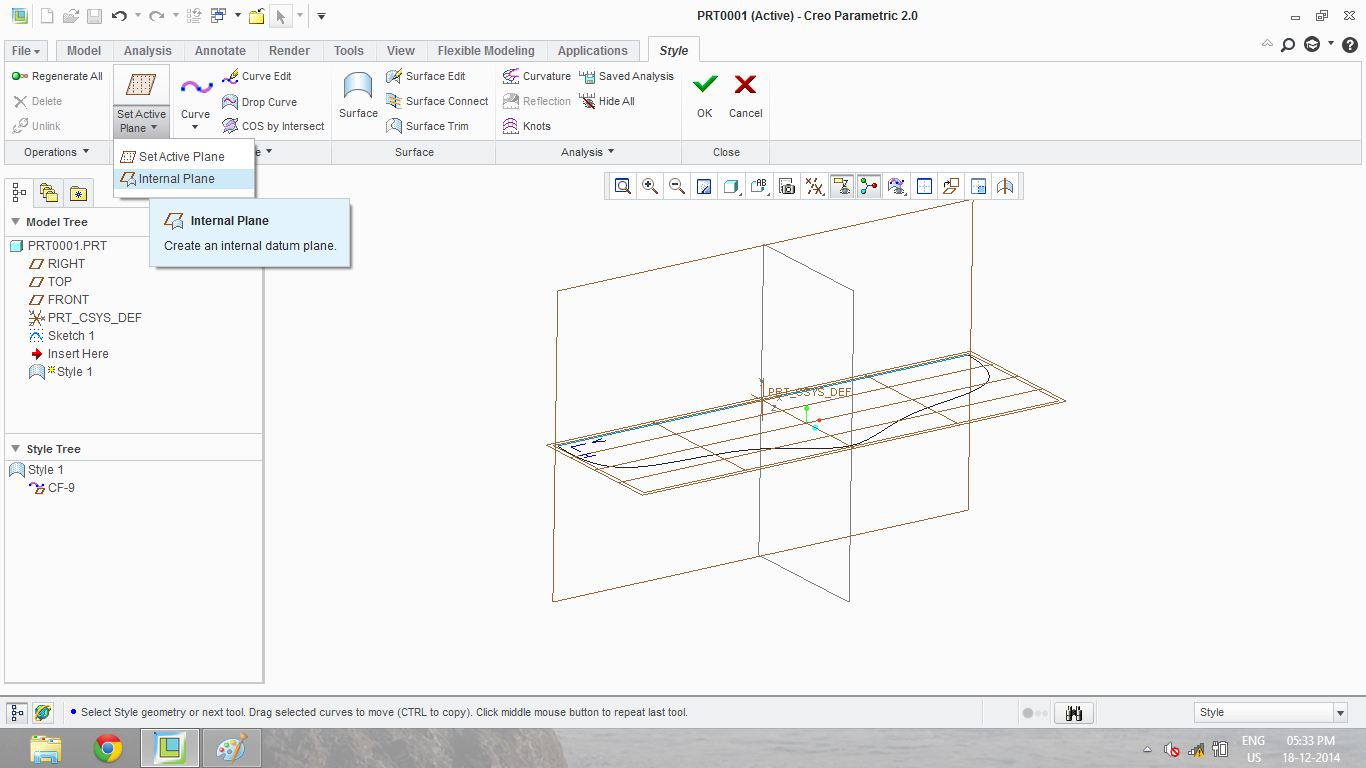1366x768 pixels.
Task: Open the Curvature analysis tool
Action: pyautogui.click(x=536, y=76)
